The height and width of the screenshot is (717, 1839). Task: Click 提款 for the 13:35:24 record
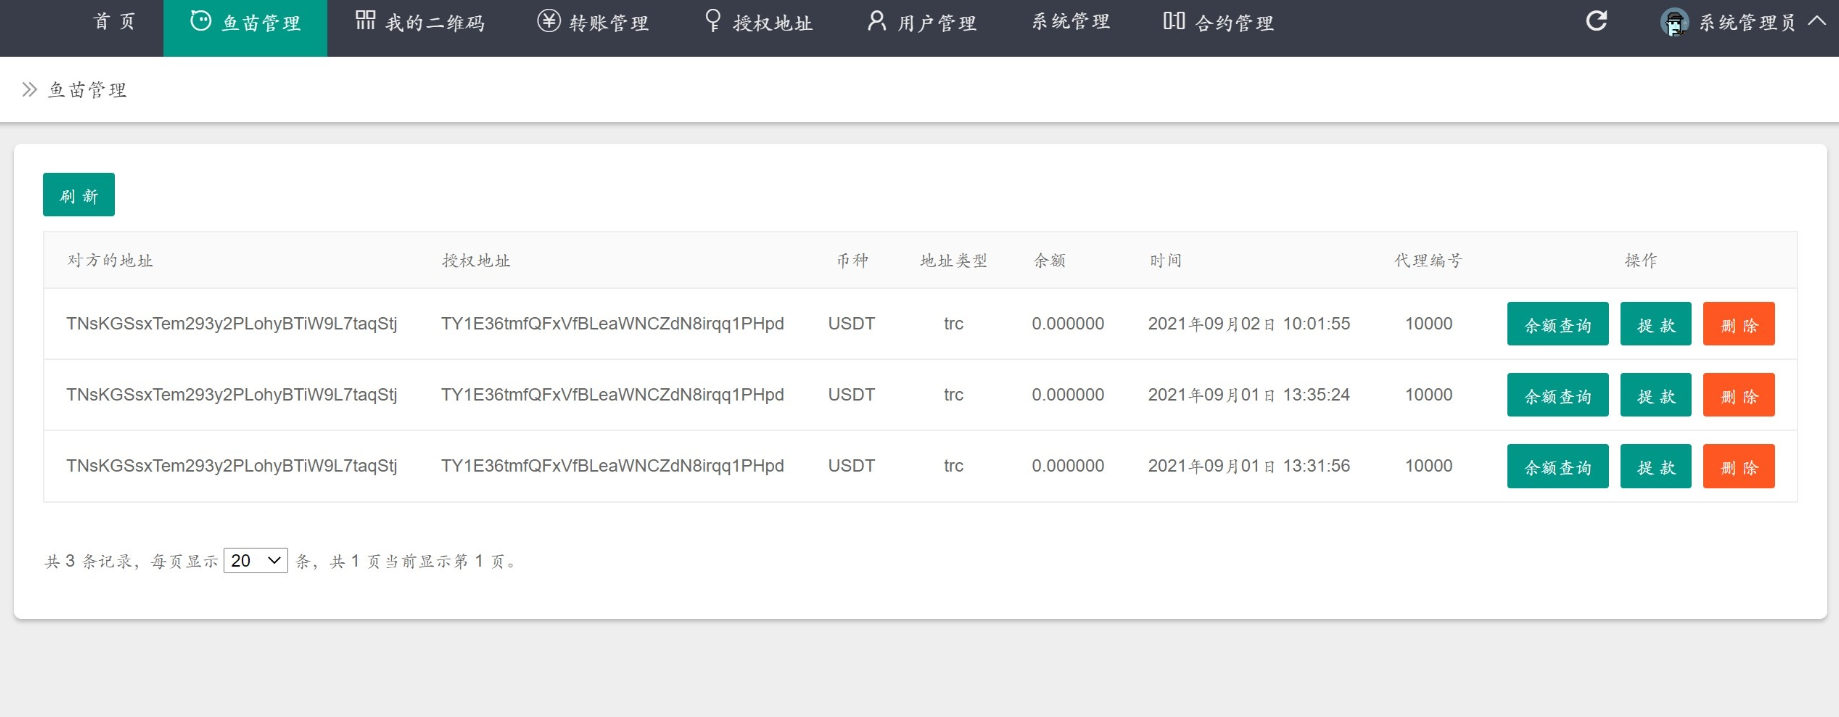pos(1655,395)
